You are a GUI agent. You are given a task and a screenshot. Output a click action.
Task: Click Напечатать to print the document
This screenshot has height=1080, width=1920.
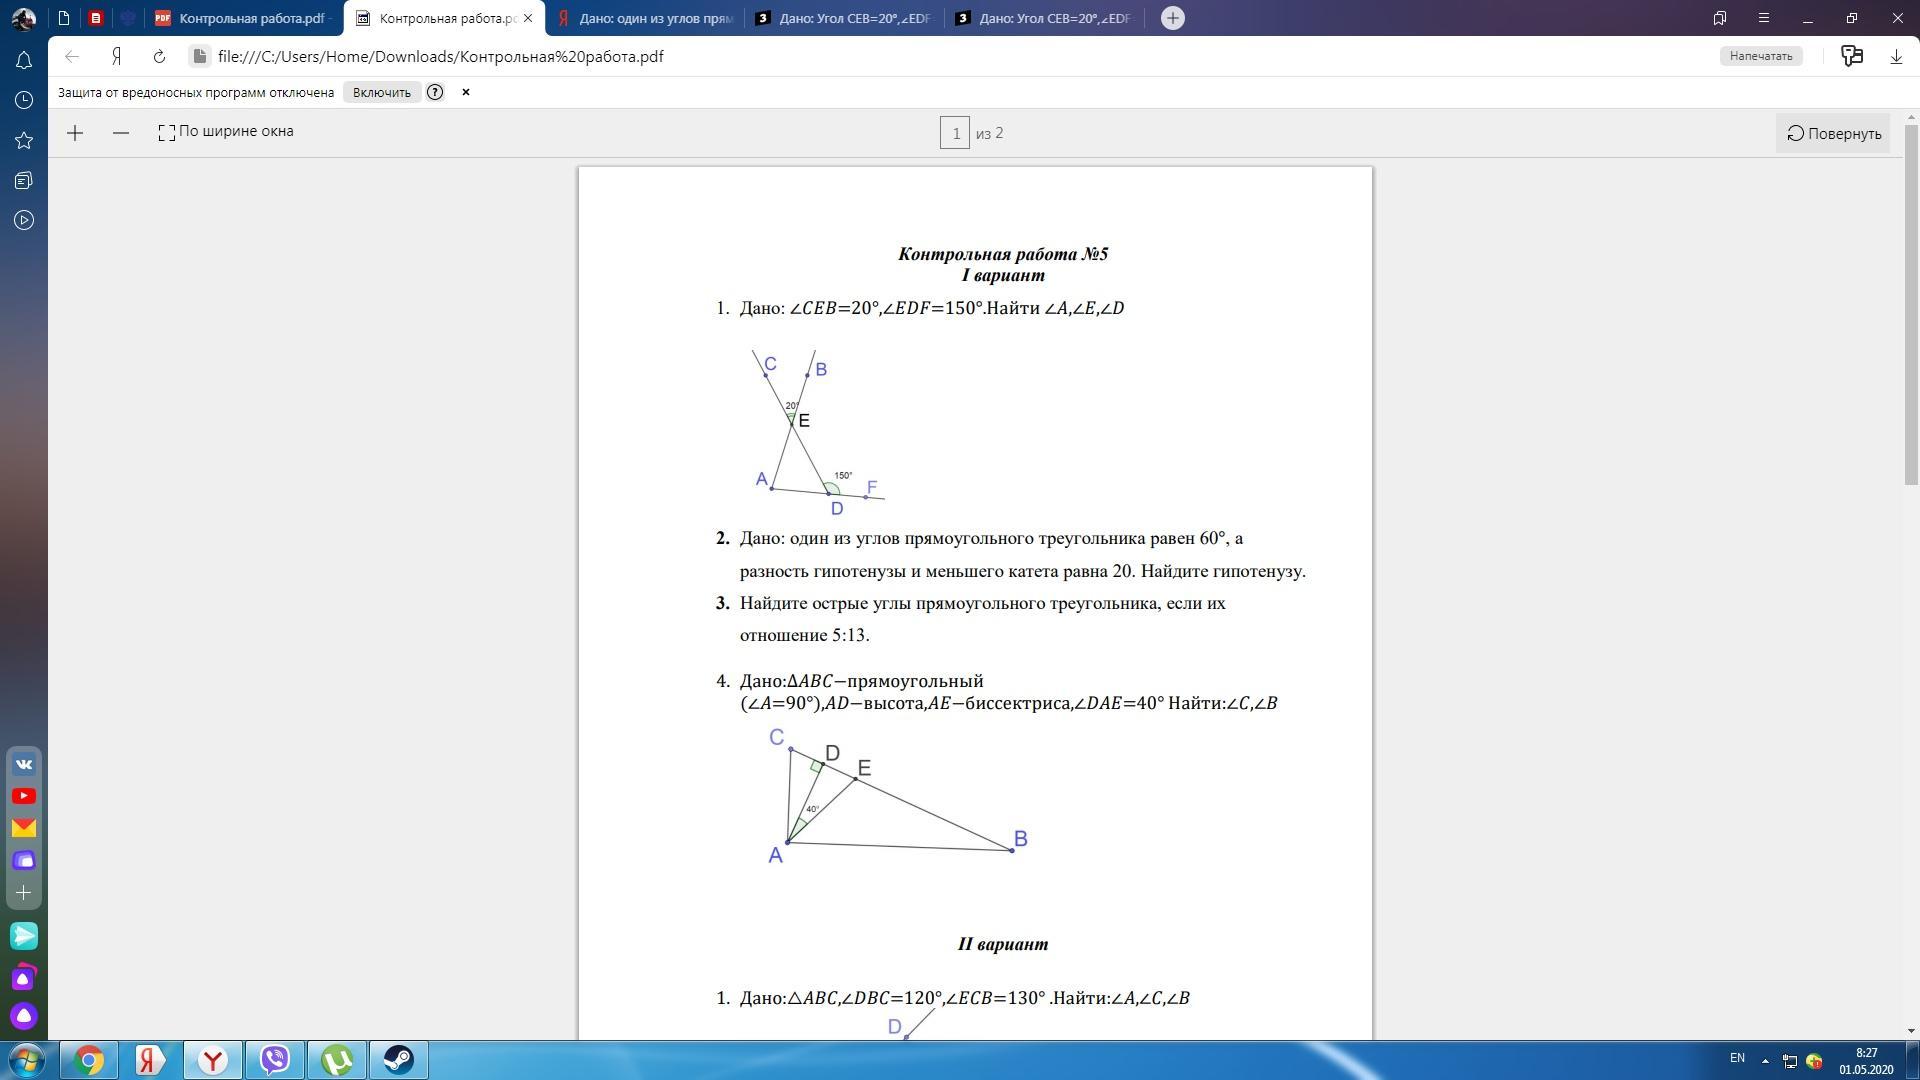click(1761, 56)
